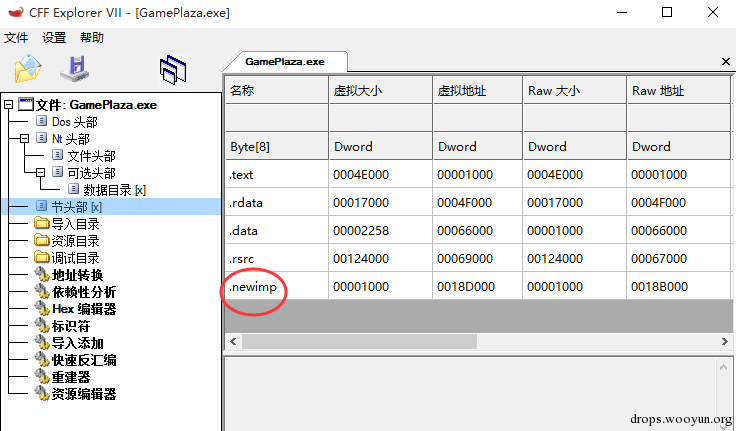Click the 虚拟地址 column header
736x431 pixels.
click(477, 90)
